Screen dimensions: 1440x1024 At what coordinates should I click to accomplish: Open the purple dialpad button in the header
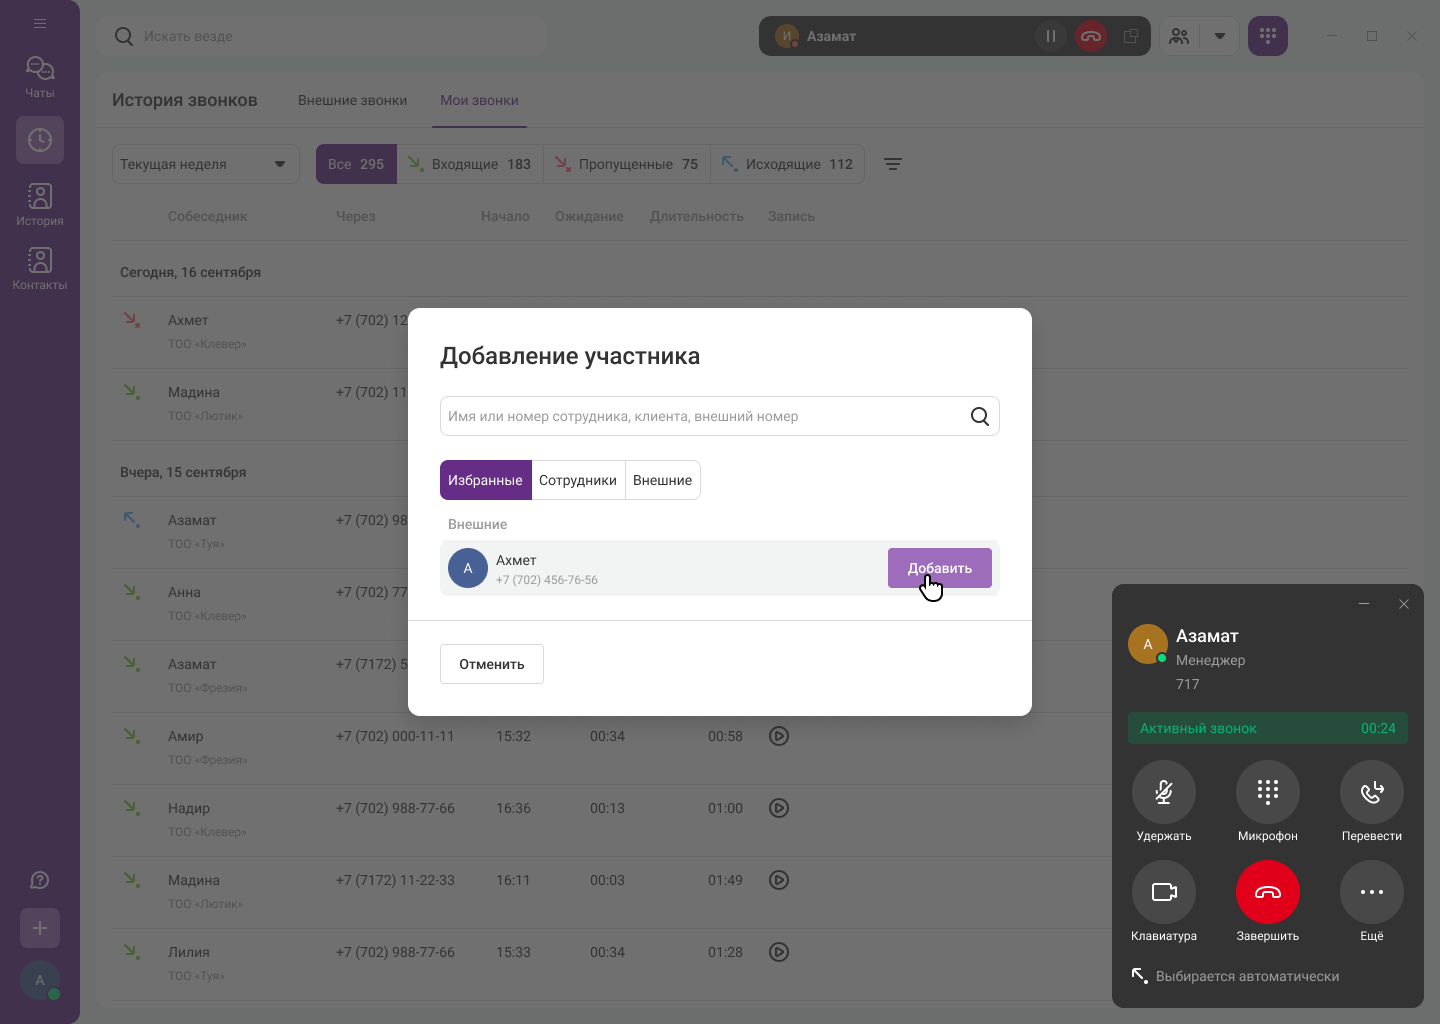point(1267,36)
